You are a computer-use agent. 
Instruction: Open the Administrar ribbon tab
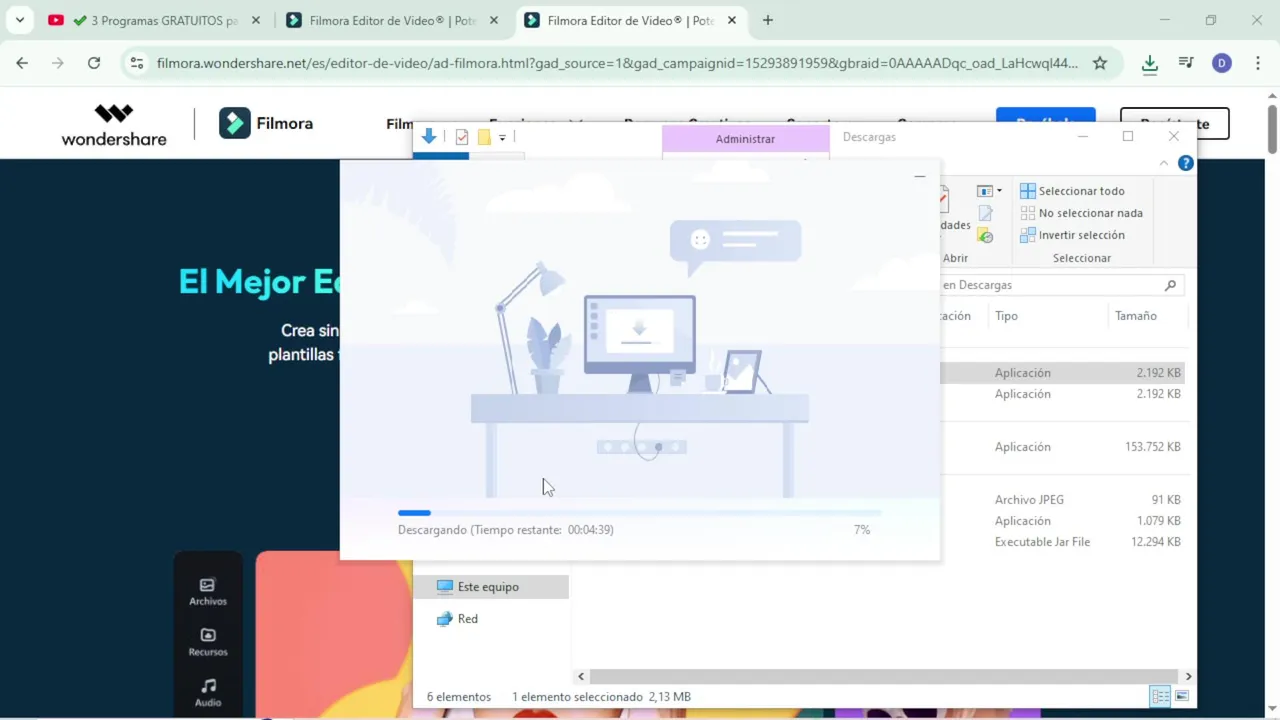coord(745,139)
